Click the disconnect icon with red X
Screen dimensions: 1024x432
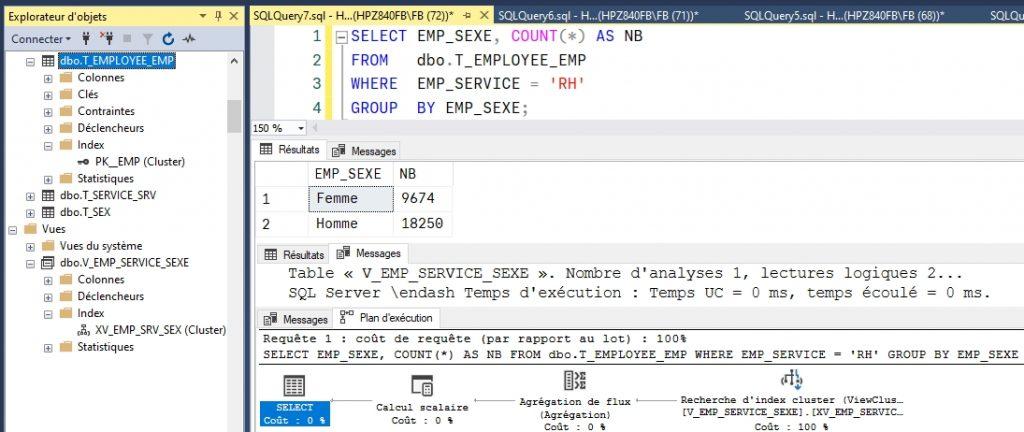[x=107, y=38]
